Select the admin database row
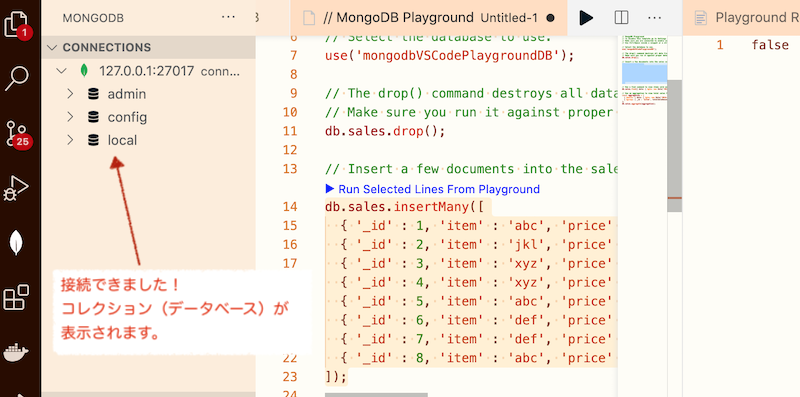 pos(148,94)
